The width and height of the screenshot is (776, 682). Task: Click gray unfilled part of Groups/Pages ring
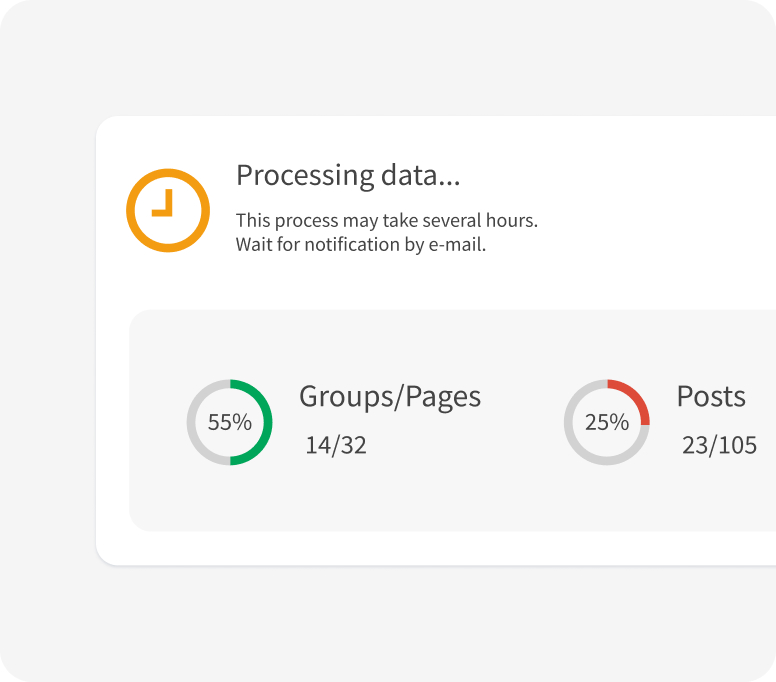[x=192, y=422]
